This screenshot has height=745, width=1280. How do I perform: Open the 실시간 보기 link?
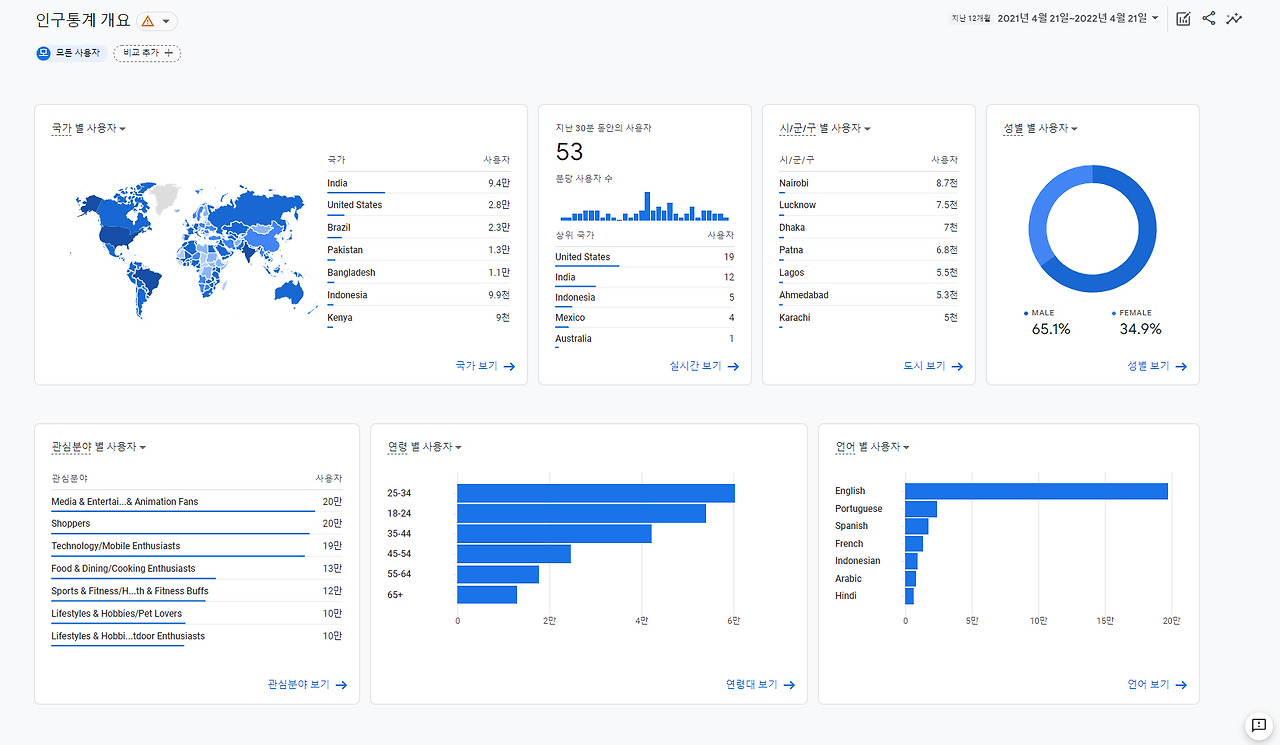click(704, 366)
